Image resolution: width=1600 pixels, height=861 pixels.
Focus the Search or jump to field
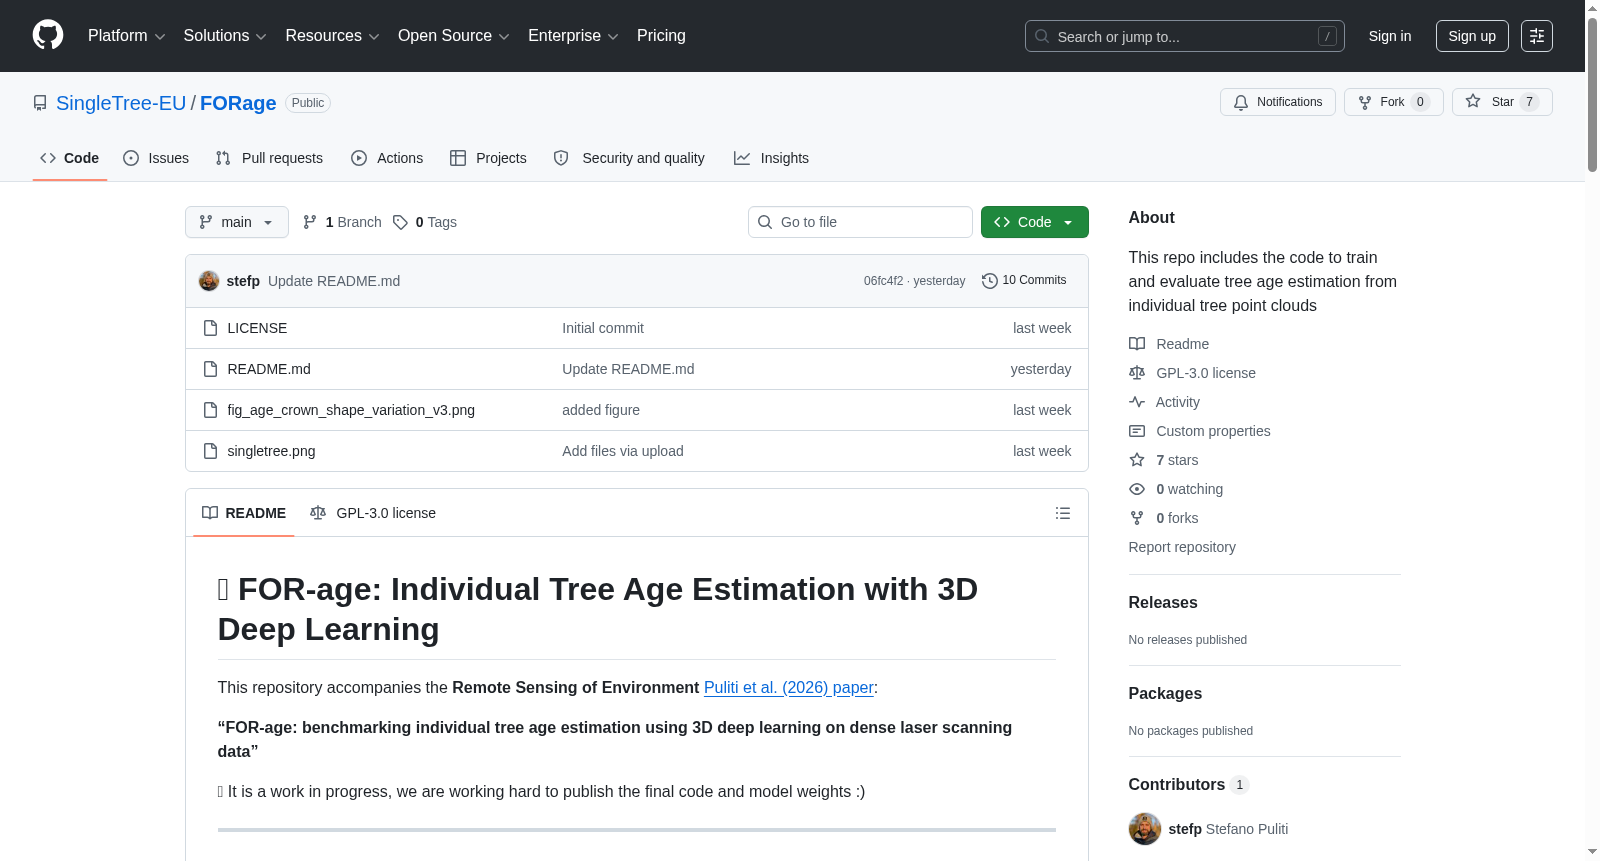pos(1184,36)
